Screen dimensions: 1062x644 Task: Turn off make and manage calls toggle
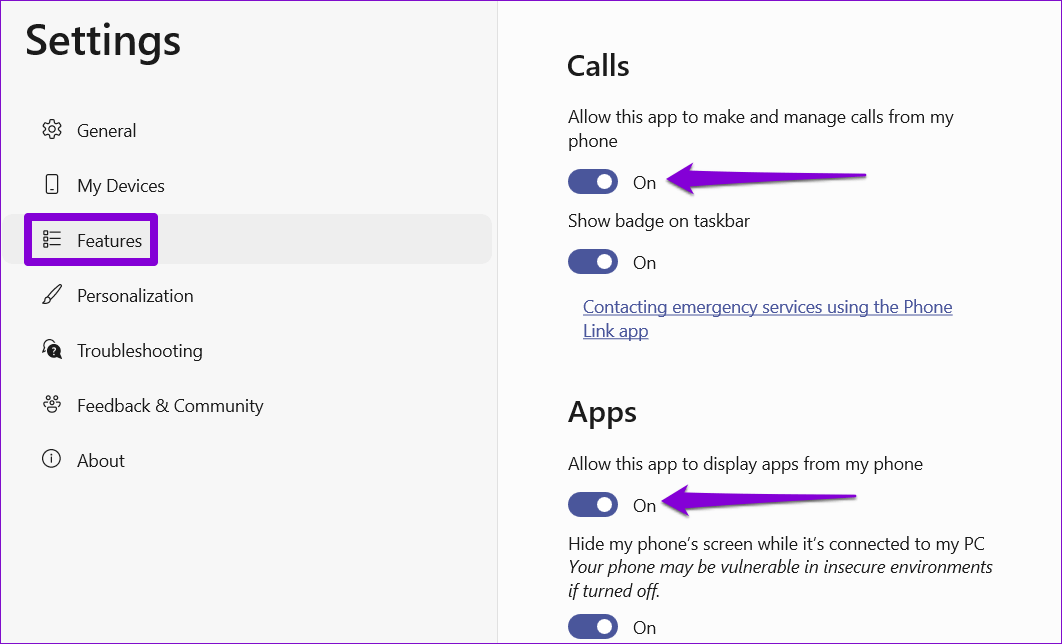[593, 181]
